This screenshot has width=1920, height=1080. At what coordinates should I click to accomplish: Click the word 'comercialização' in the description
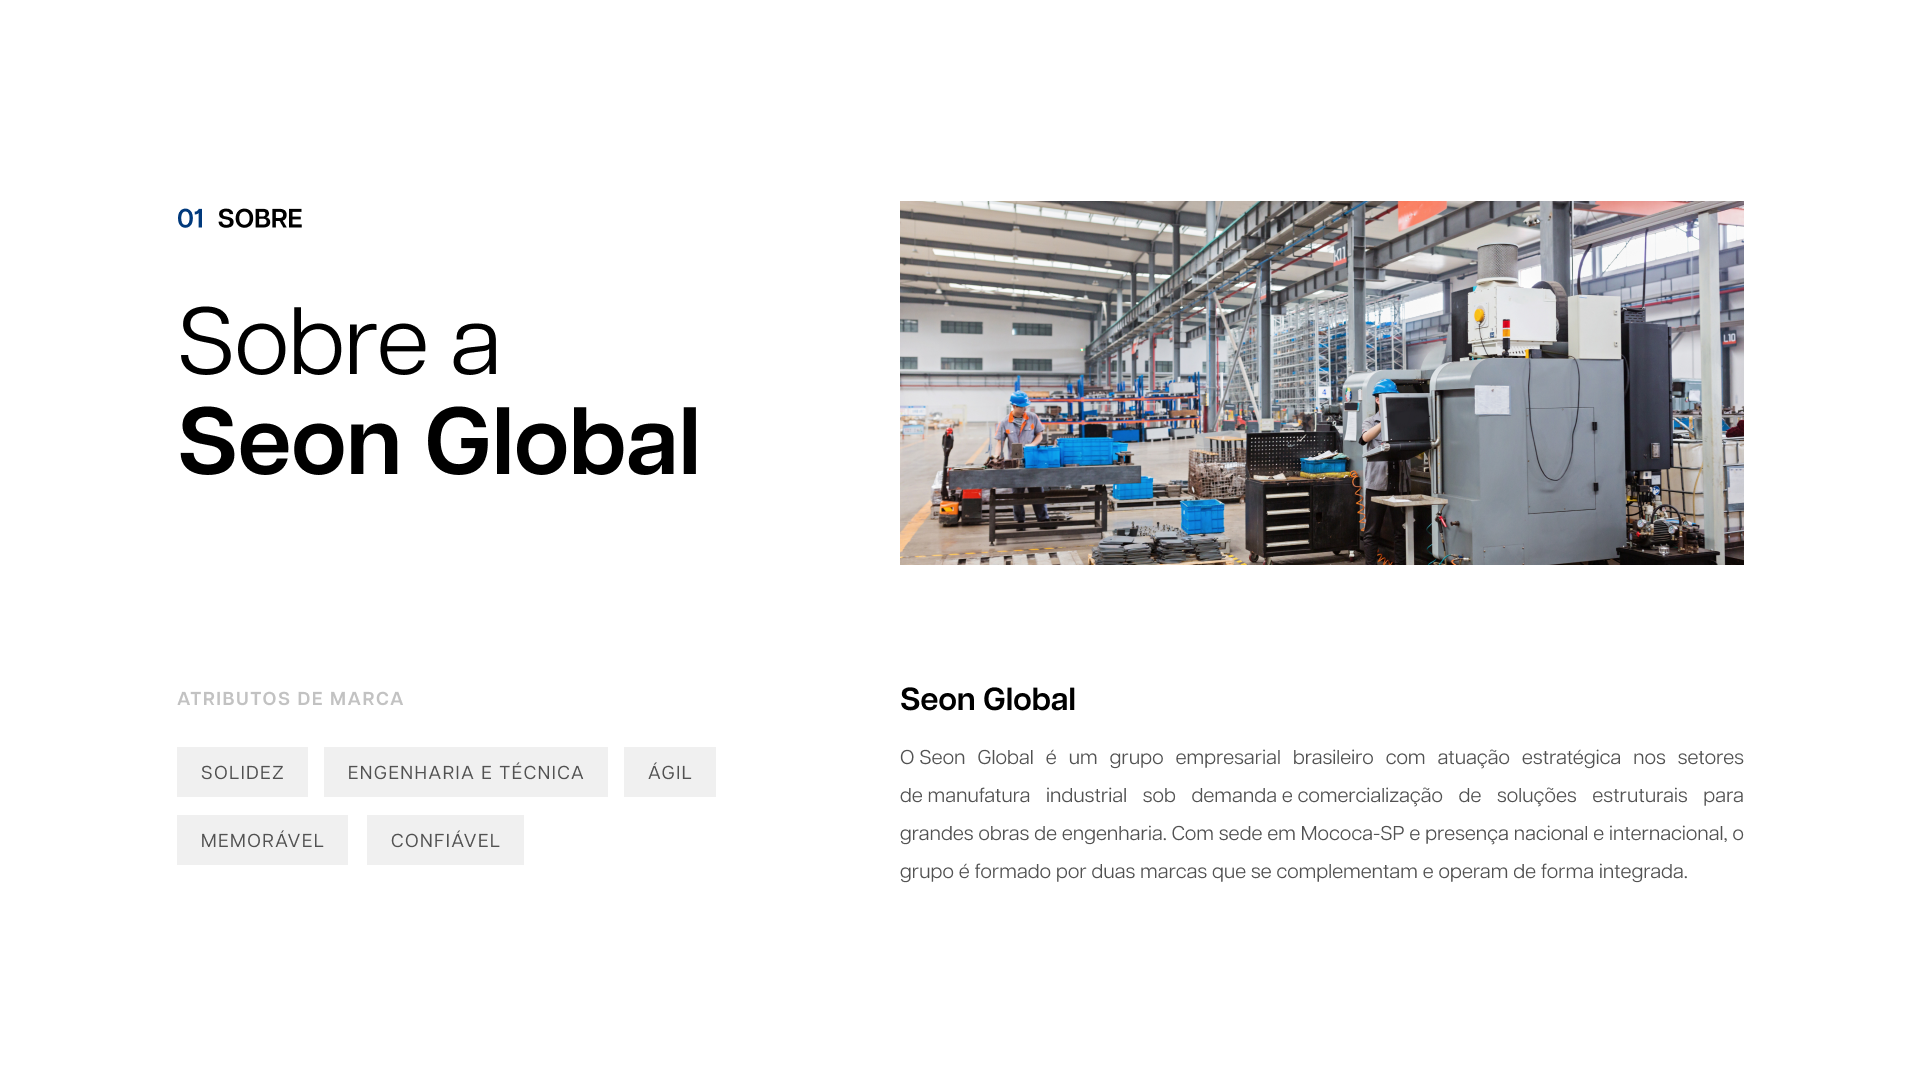(x=1369, y=796)
